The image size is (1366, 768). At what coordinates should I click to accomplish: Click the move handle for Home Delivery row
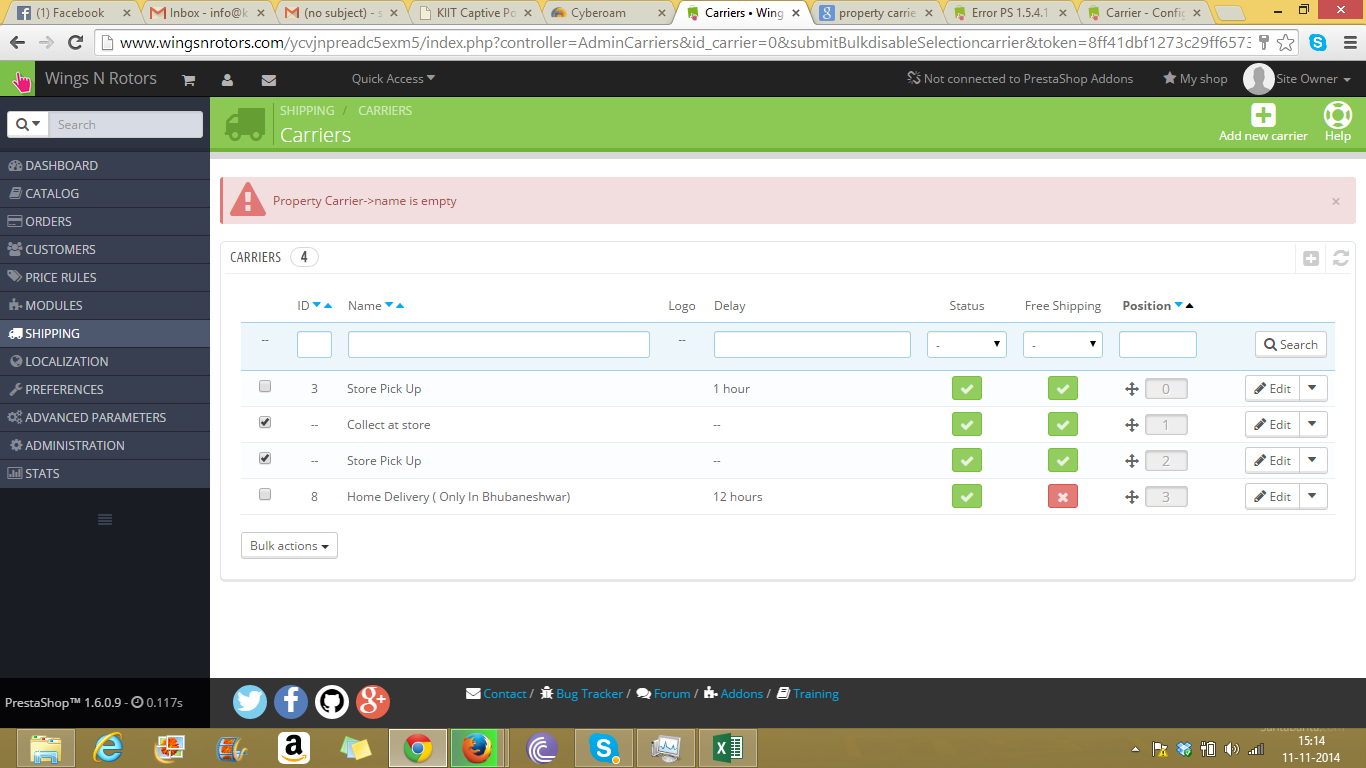point(1132,497)
